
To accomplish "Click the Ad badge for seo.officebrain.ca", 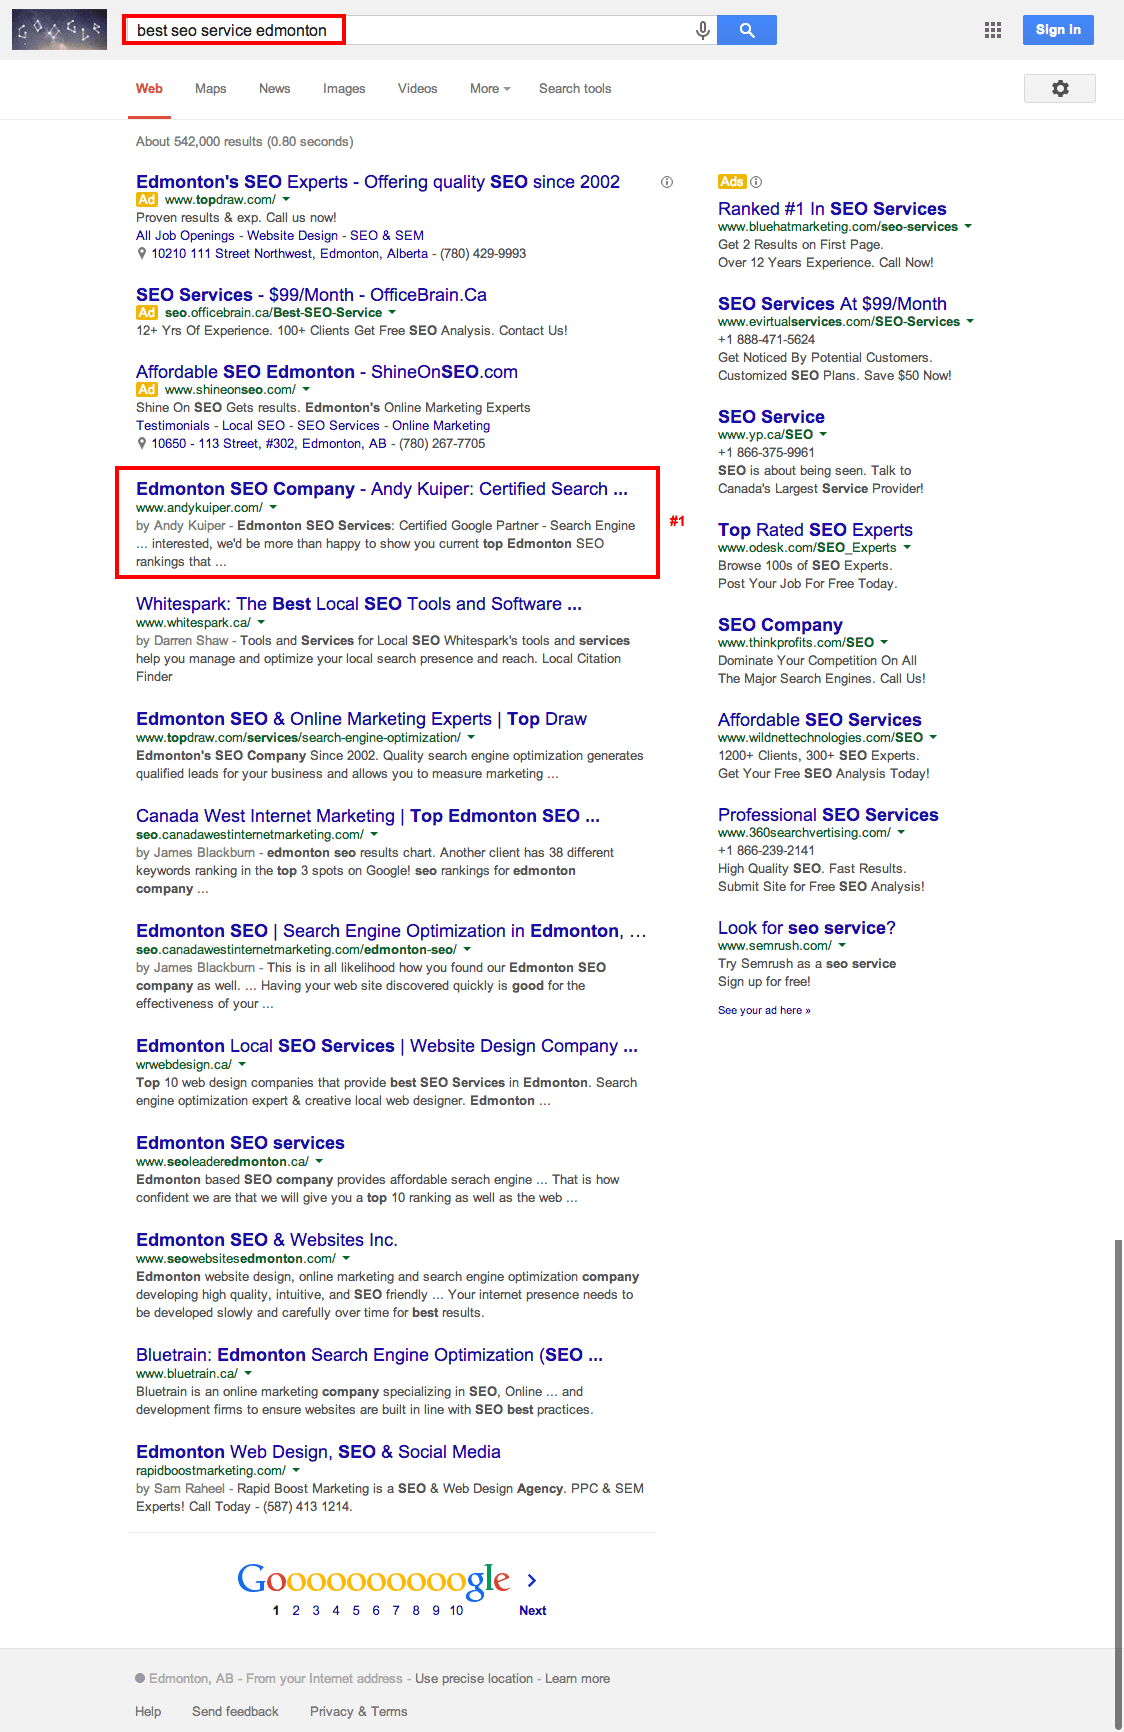I will click(147, 313).
